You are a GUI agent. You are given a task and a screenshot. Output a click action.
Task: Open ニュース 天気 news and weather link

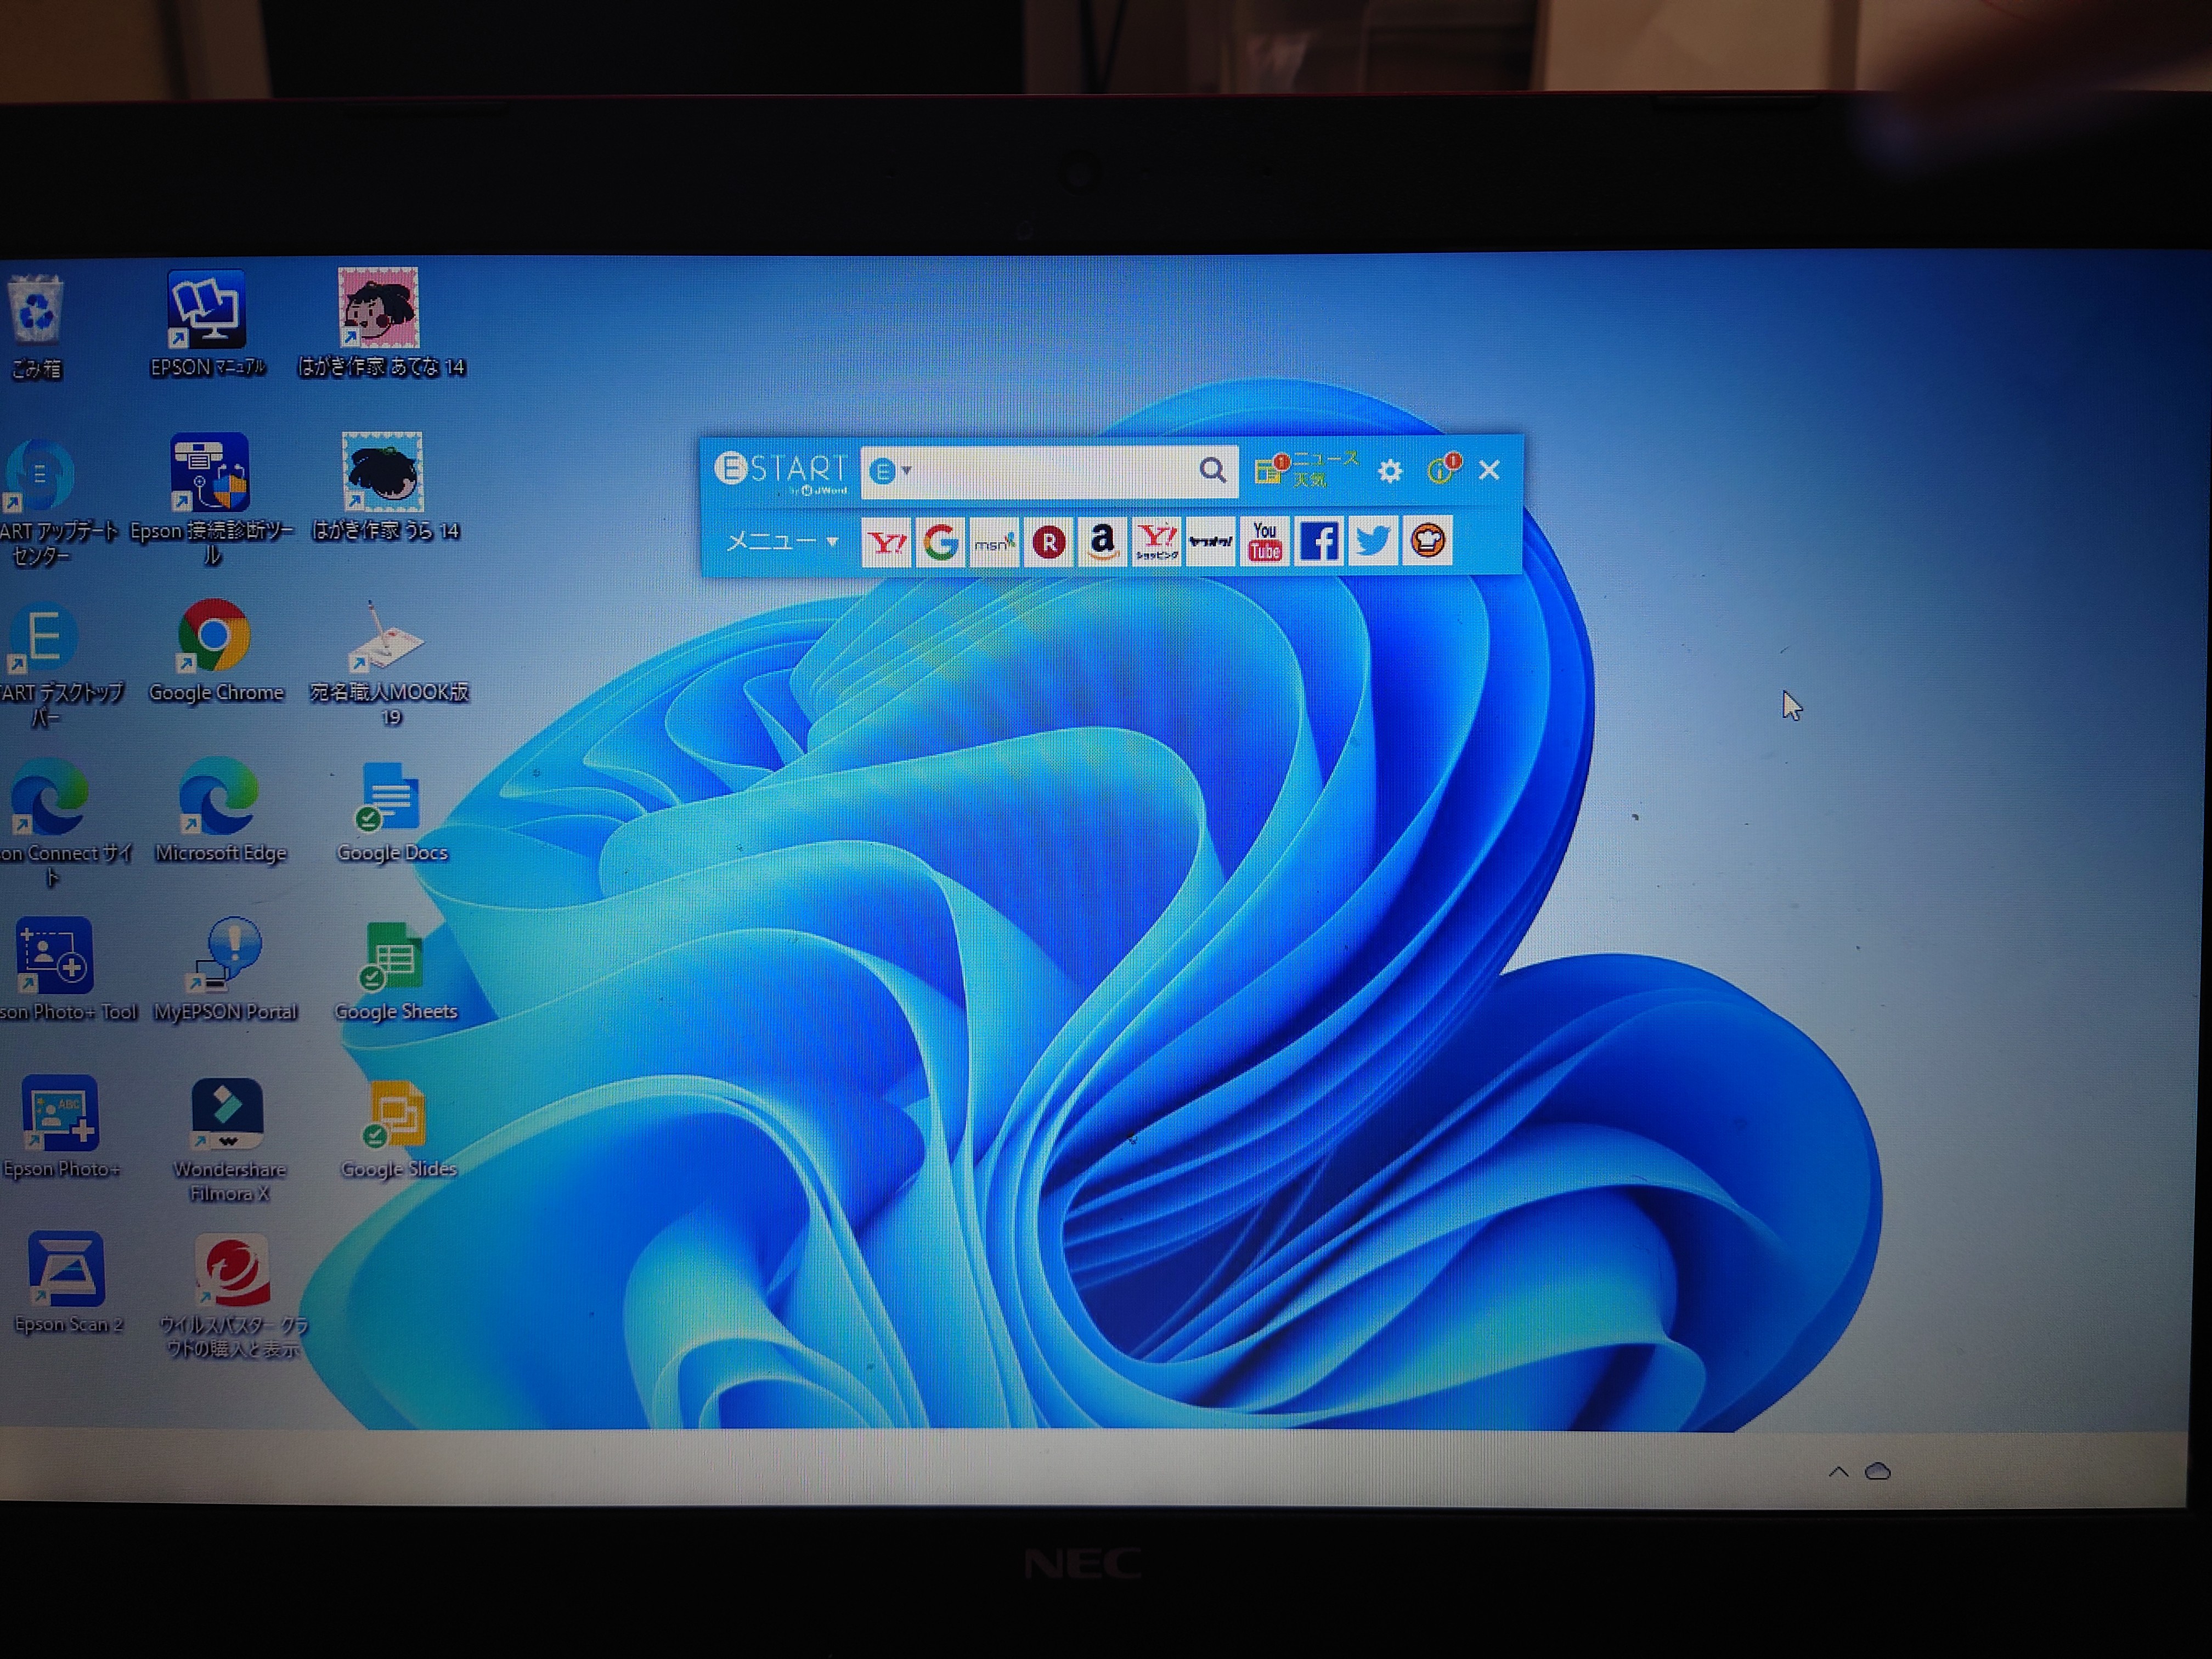point(1308,469)
